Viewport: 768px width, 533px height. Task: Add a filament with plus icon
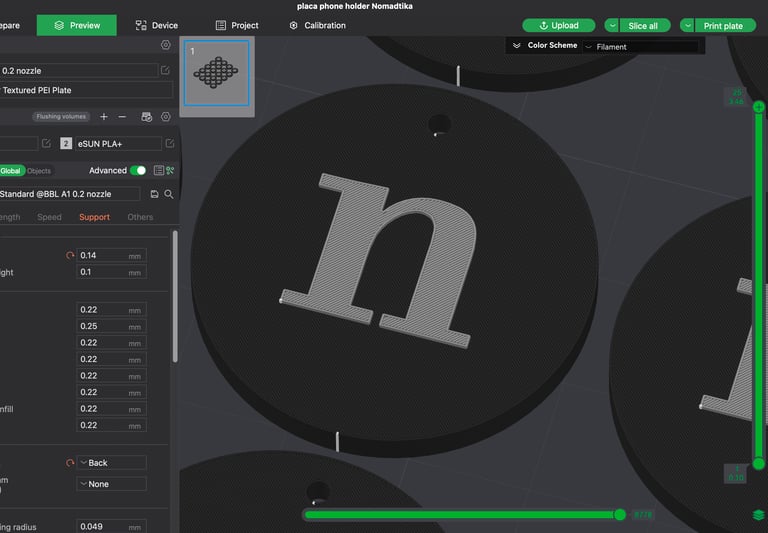[104, 117]
